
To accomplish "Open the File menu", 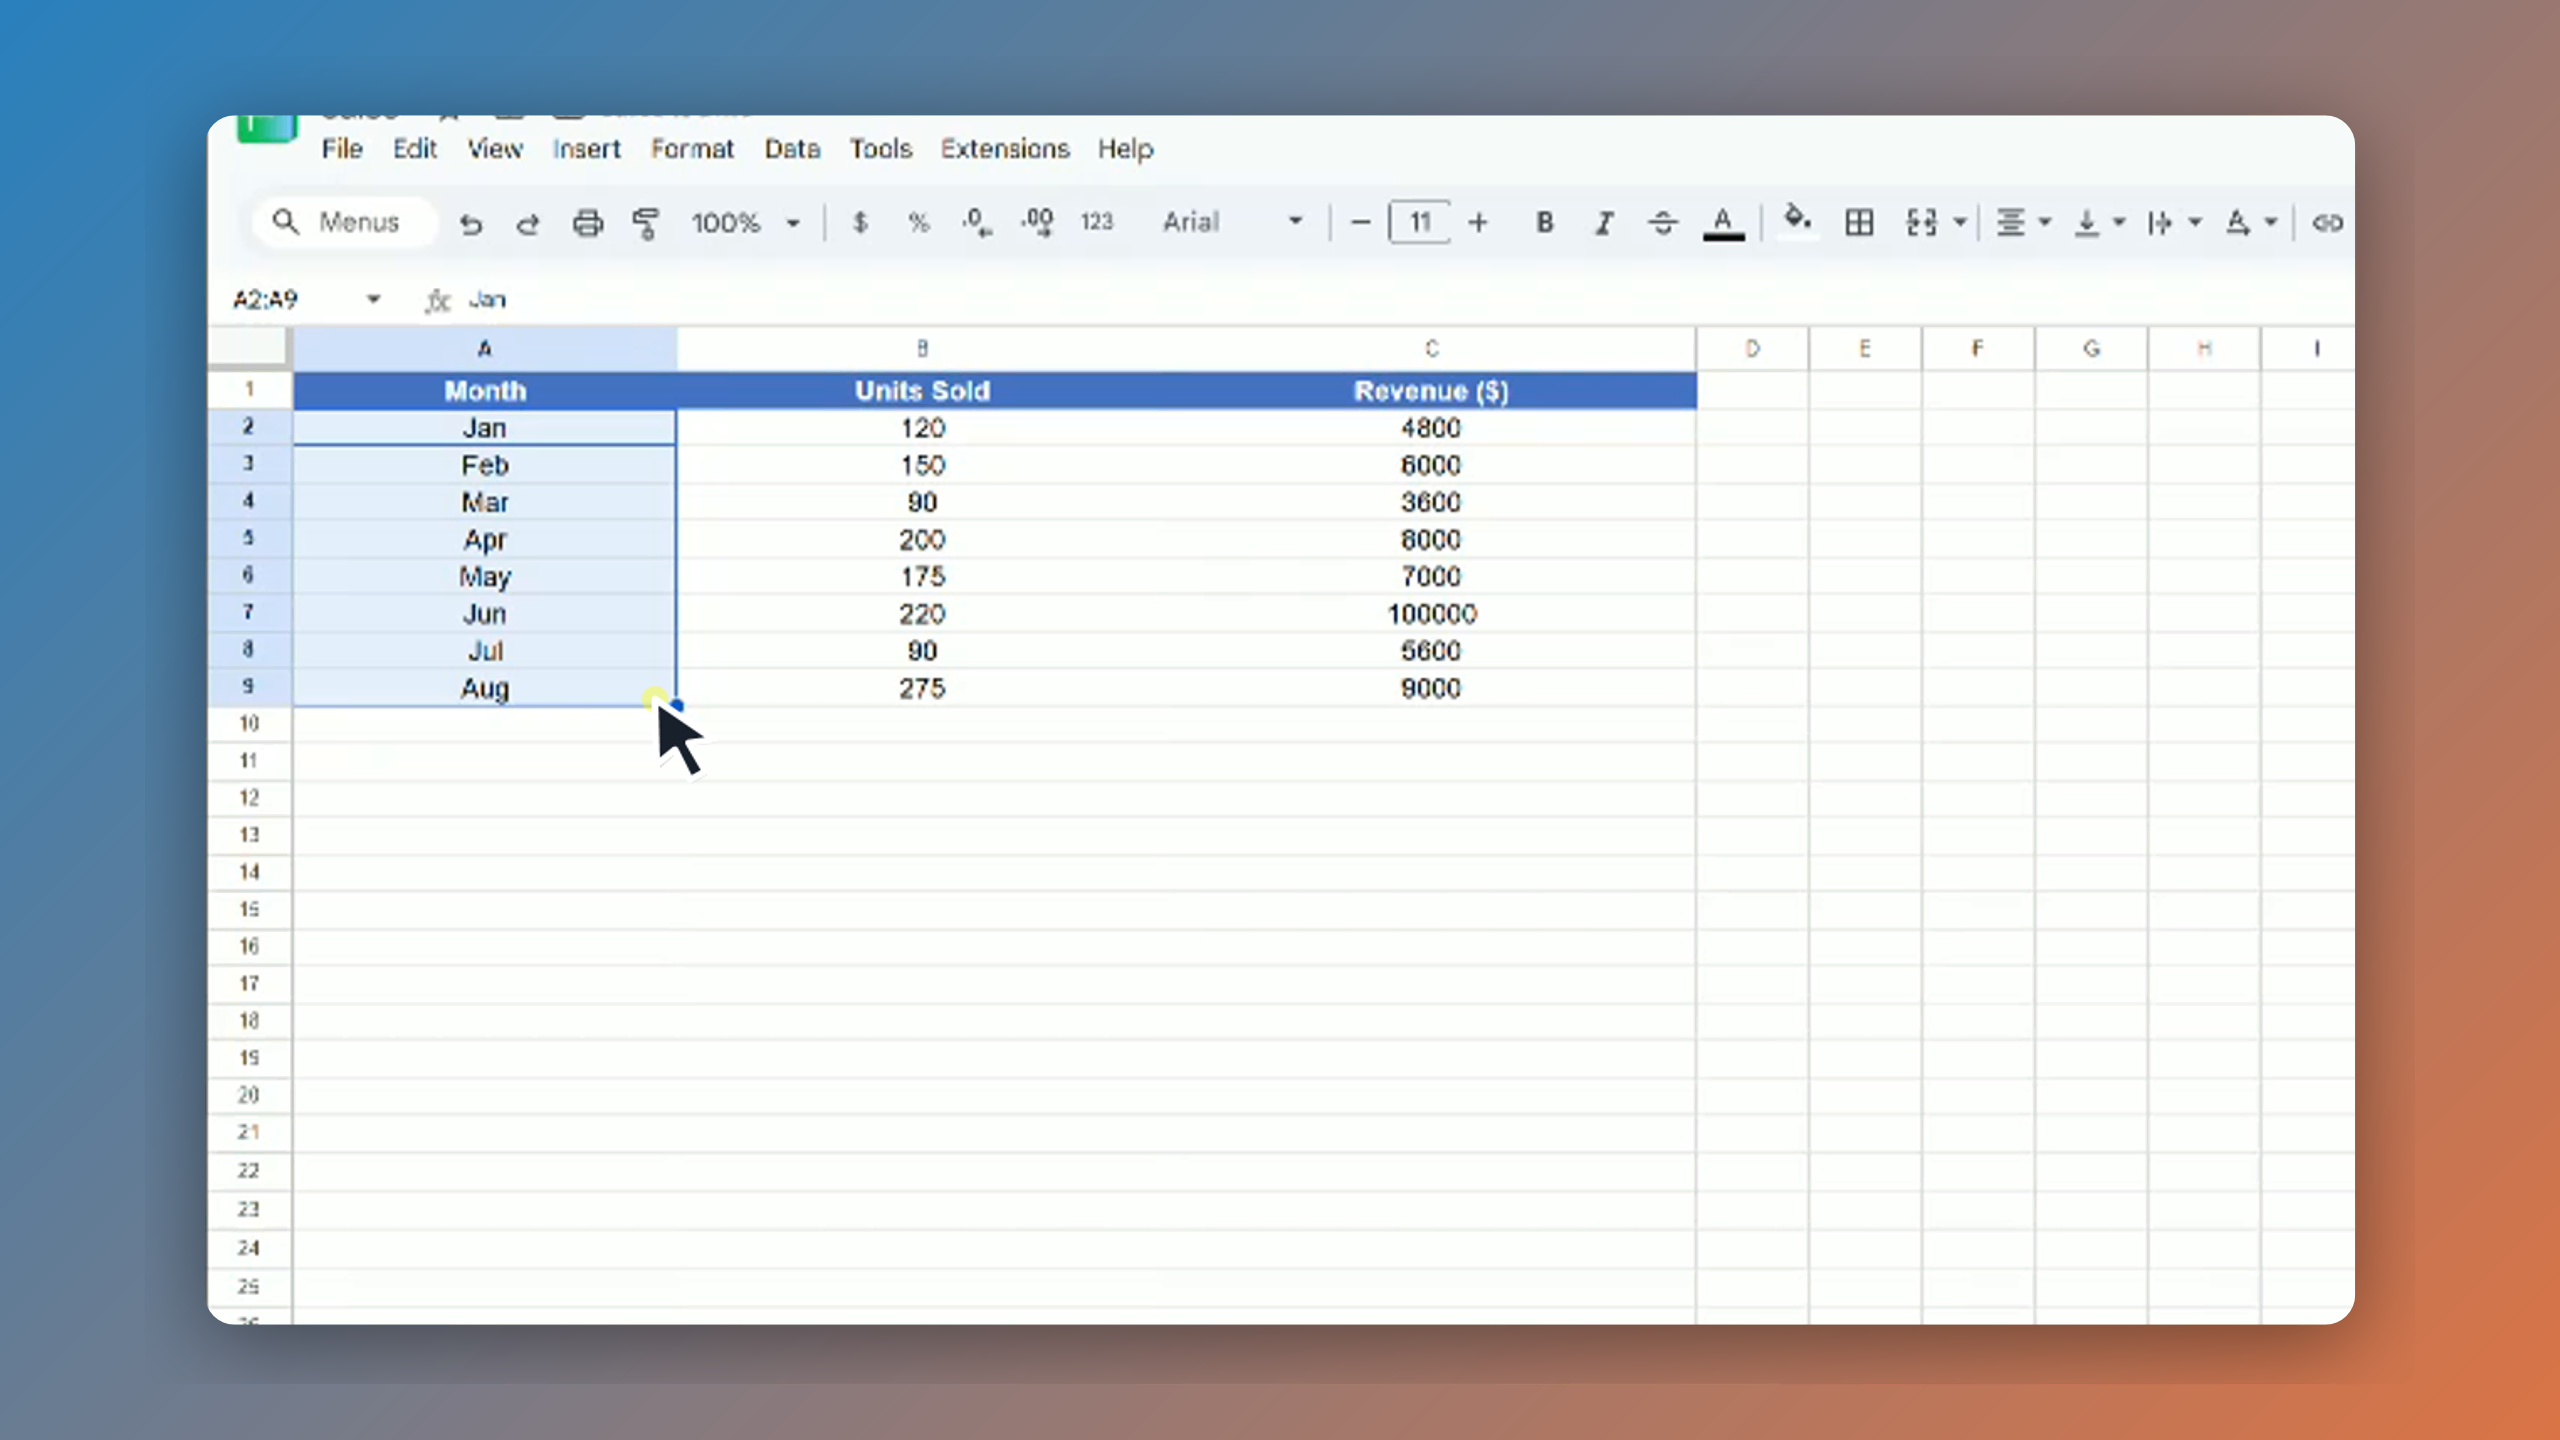I will coord(342,149).
